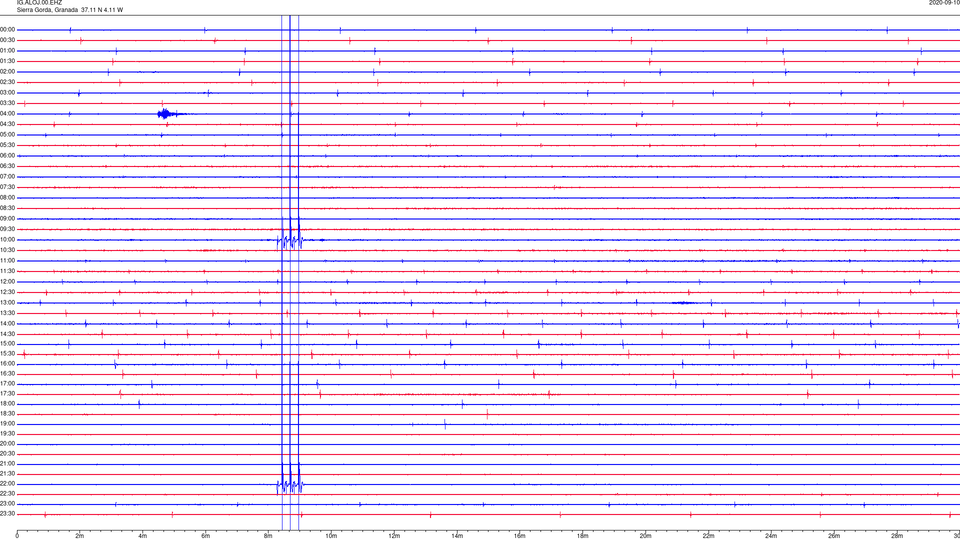This screenshot has height=540, width=960.
Task: Click the 12m tick on time axis
Action: (394, 536)
